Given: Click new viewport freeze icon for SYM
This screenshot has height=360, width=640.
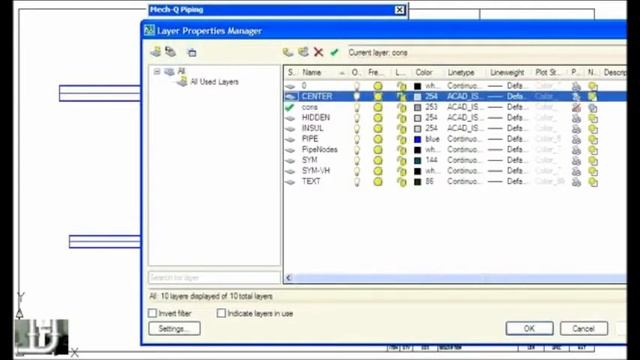Looking at the screenshot, I should (x=593, y=160).
